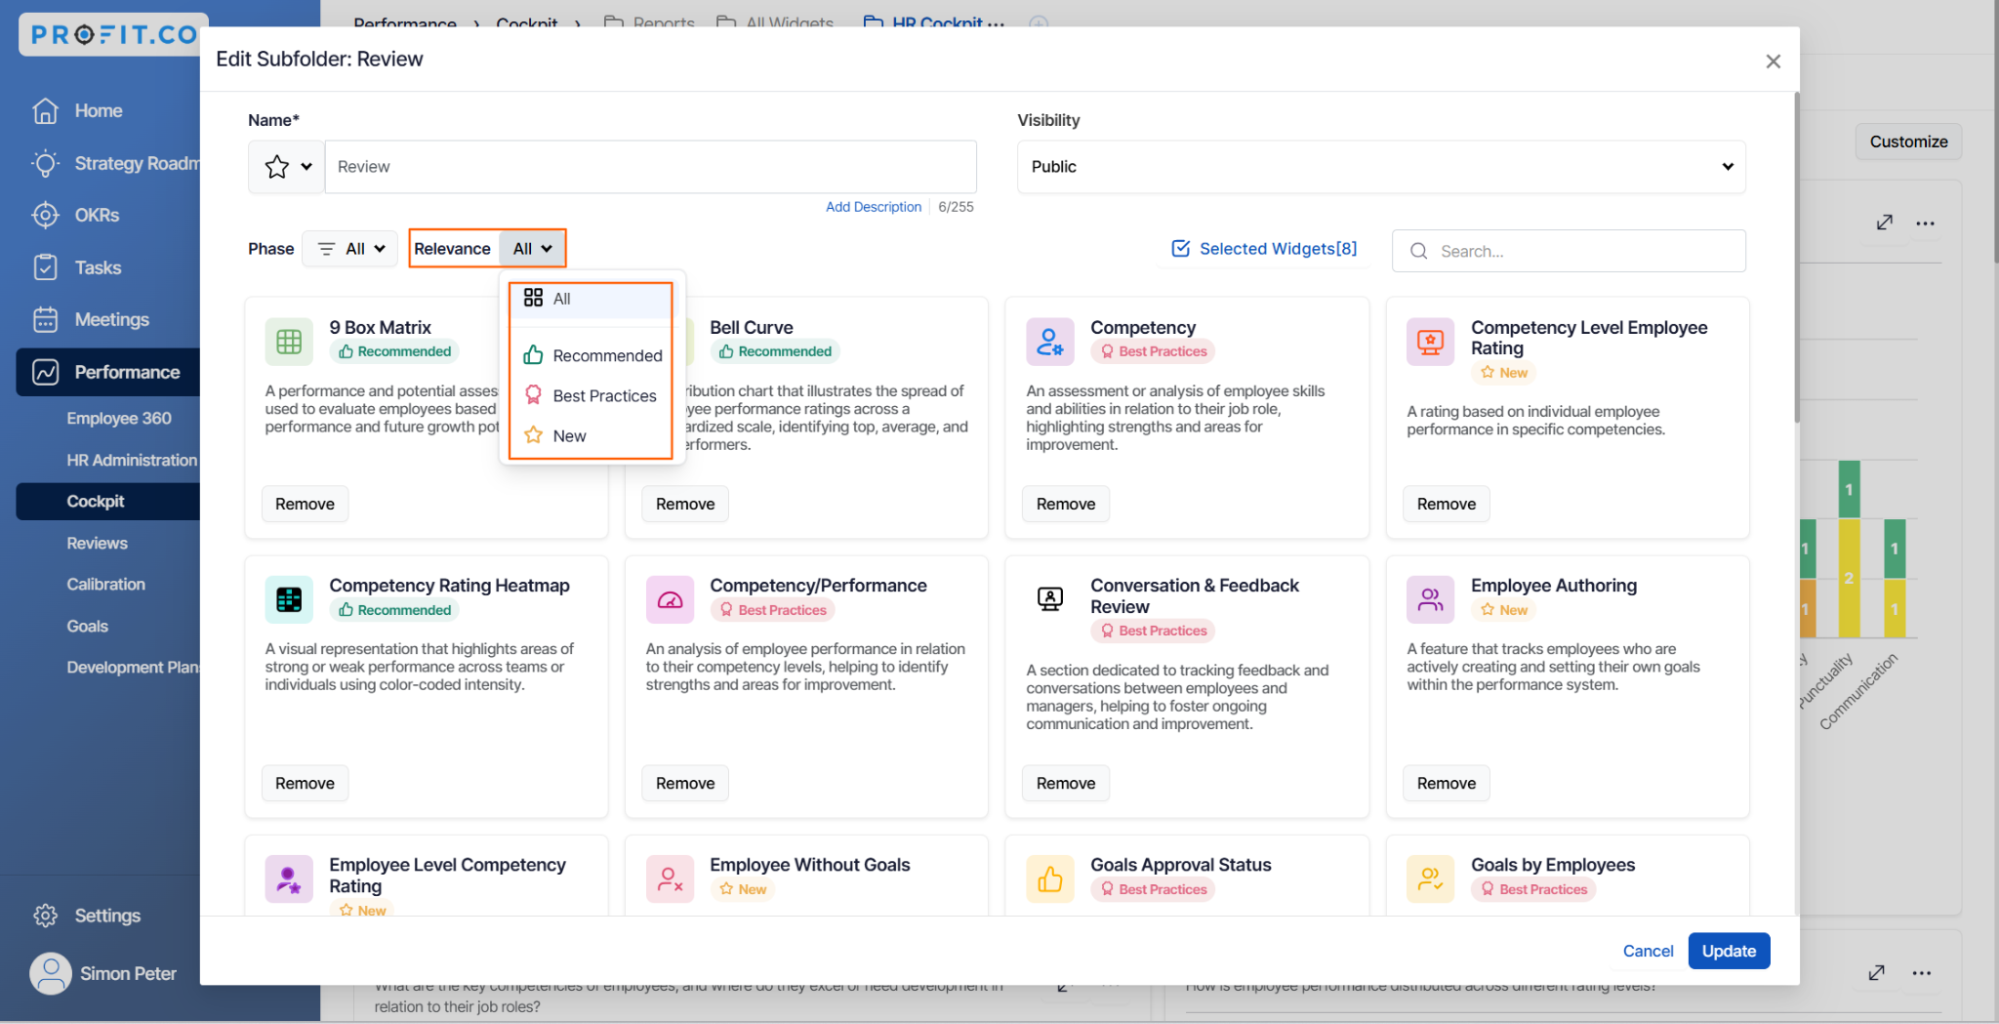Open Employee 360 in the sidebar

tap(119, 418)
